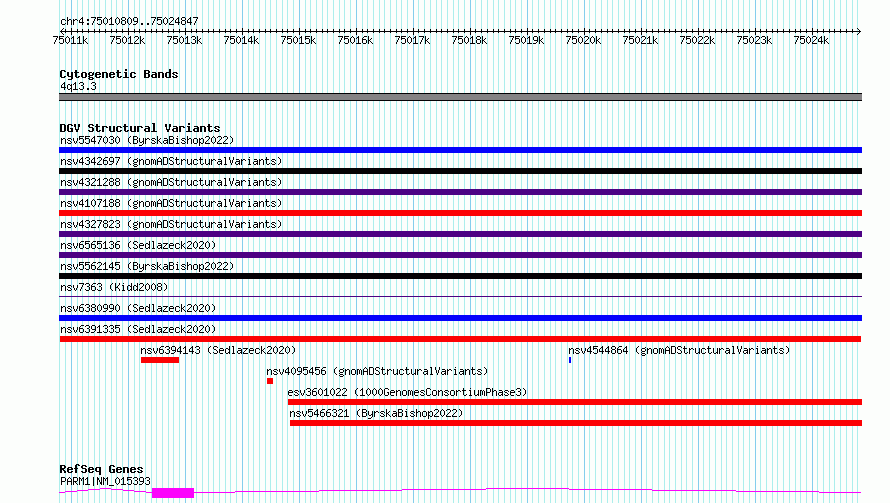The width and height of the screenshot is (890, 503).
Task: Click the thin purple line of nsv7363
Action: 460,296
